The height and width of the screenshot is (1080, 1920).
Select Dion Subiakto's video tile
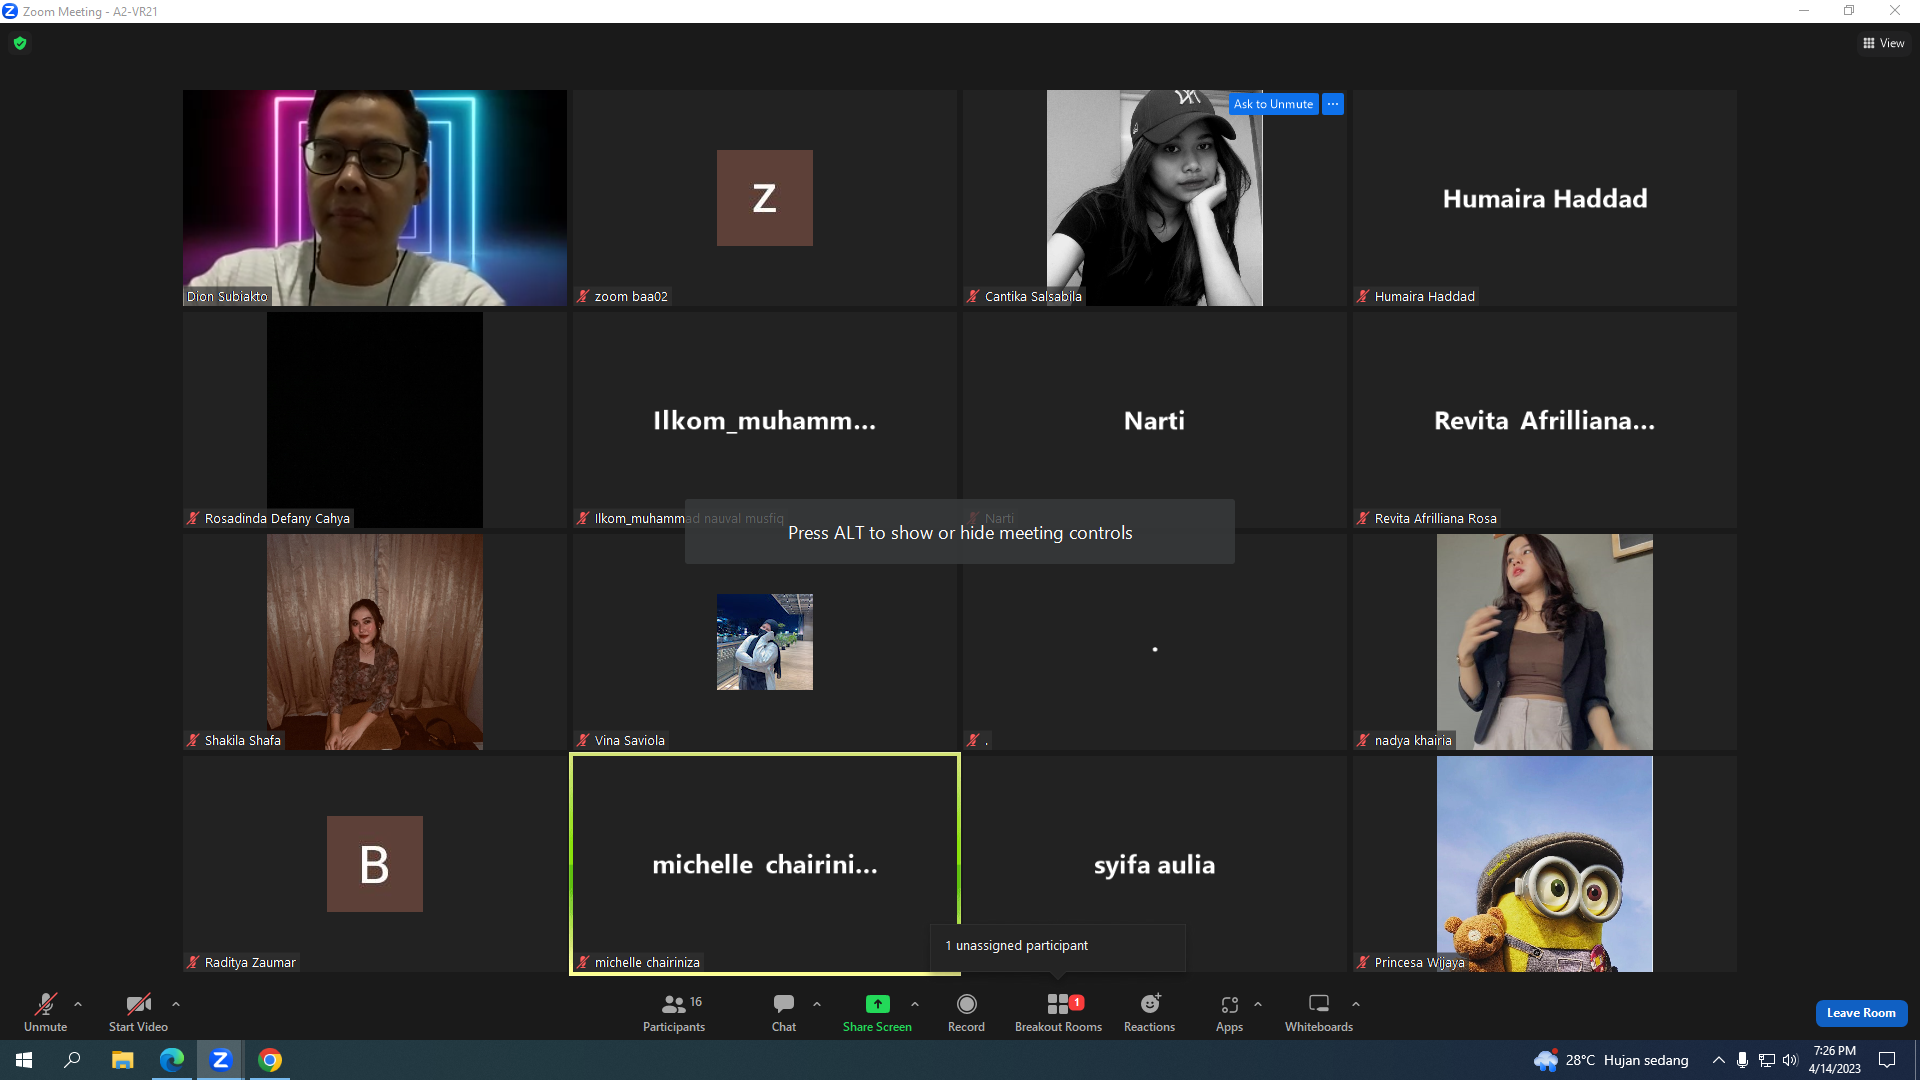point(375,198)
